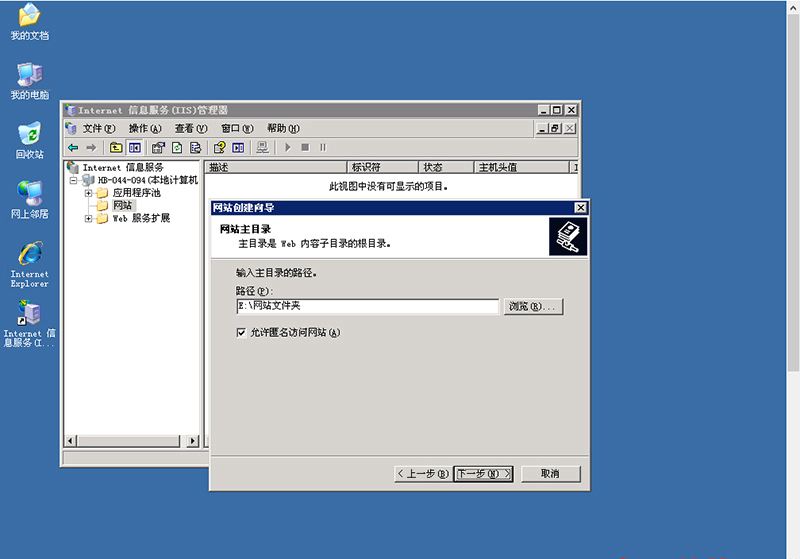800x559 pixels.
Task: Click the Web 服务扩展 folder icon
Action: [103, 218]
